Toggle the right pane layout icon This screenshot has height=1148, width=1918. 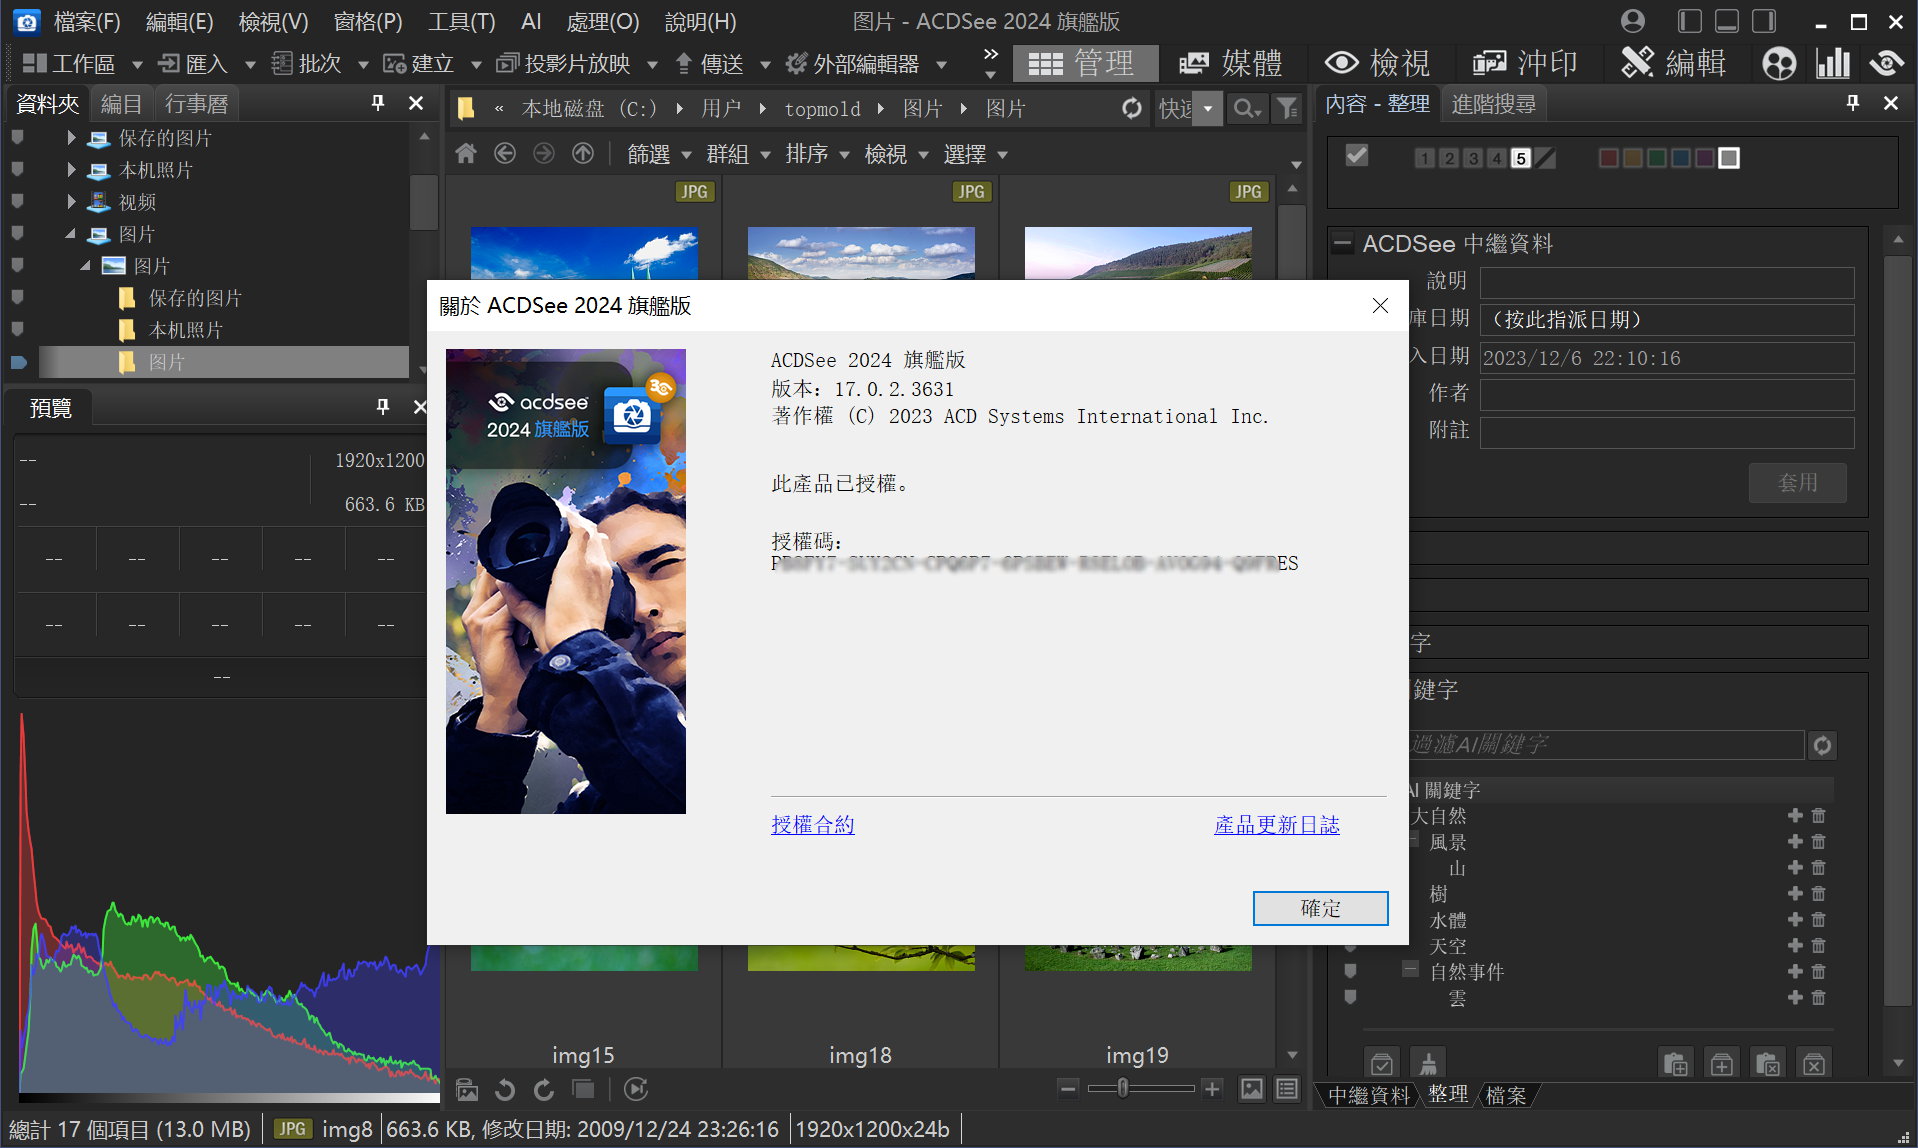1764,21
